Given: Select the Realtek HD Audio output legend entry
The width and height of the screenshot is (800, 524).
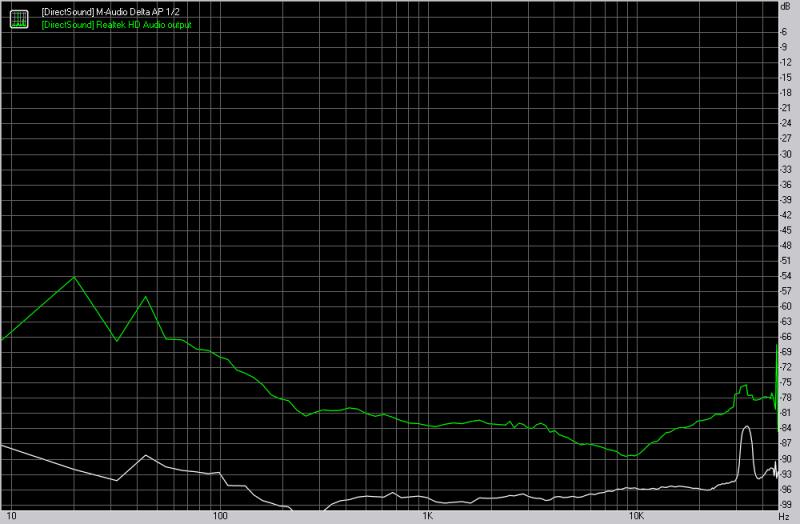Looking at the screenshot, I should click(x=116, y=23).
